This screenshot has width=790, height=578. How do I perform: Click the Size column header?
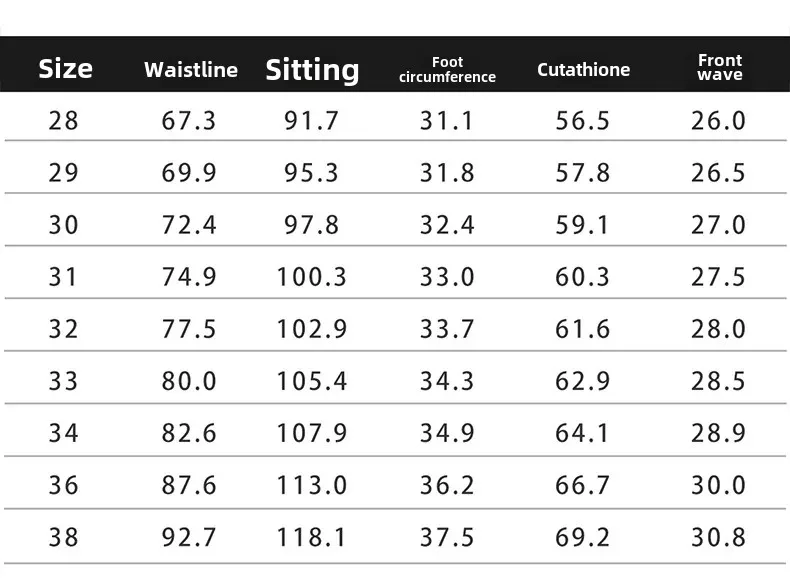(65, 68)
